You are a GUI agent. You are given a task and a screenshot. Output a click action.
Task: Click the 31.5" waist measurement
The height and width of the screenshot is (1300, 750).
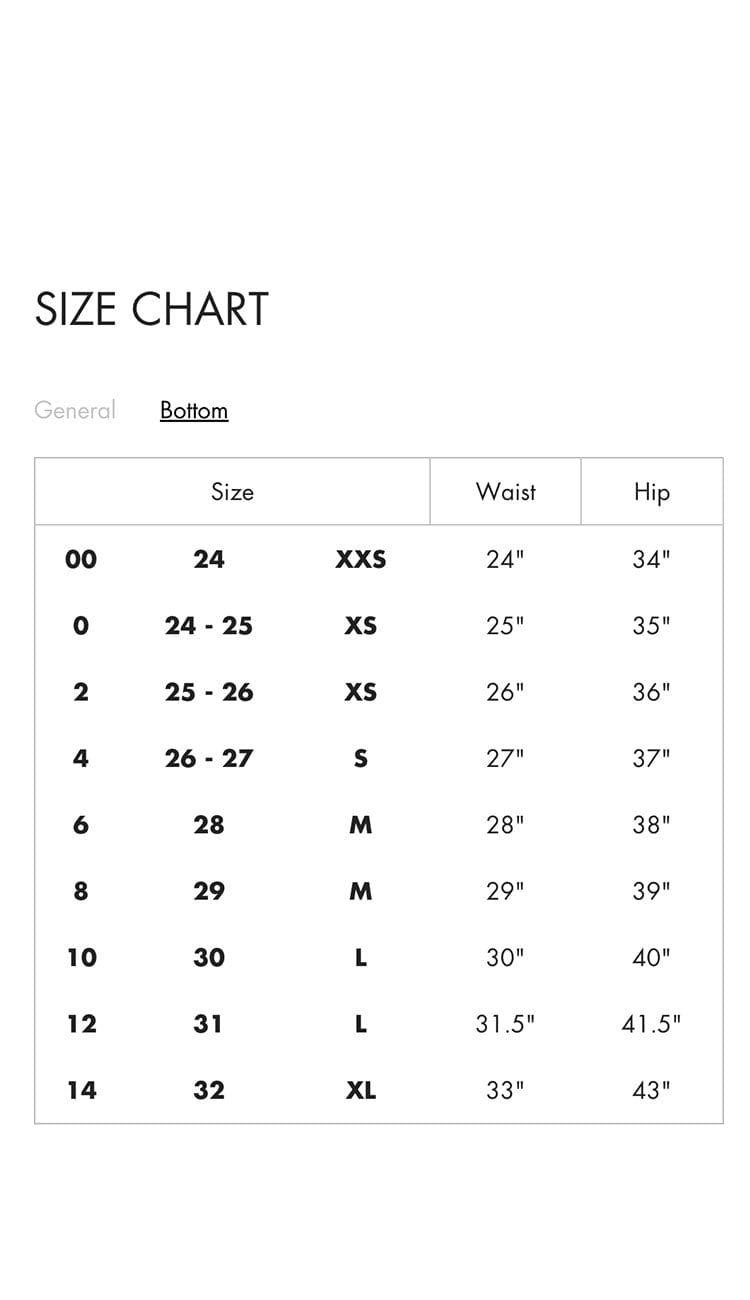click(x=504, y=1023)
